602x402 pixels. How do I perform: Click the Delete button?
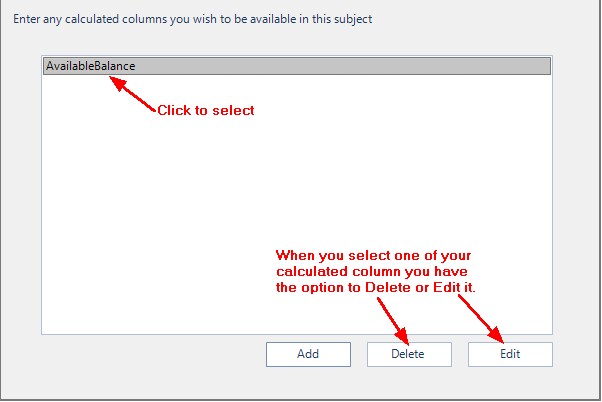[409, 354]
